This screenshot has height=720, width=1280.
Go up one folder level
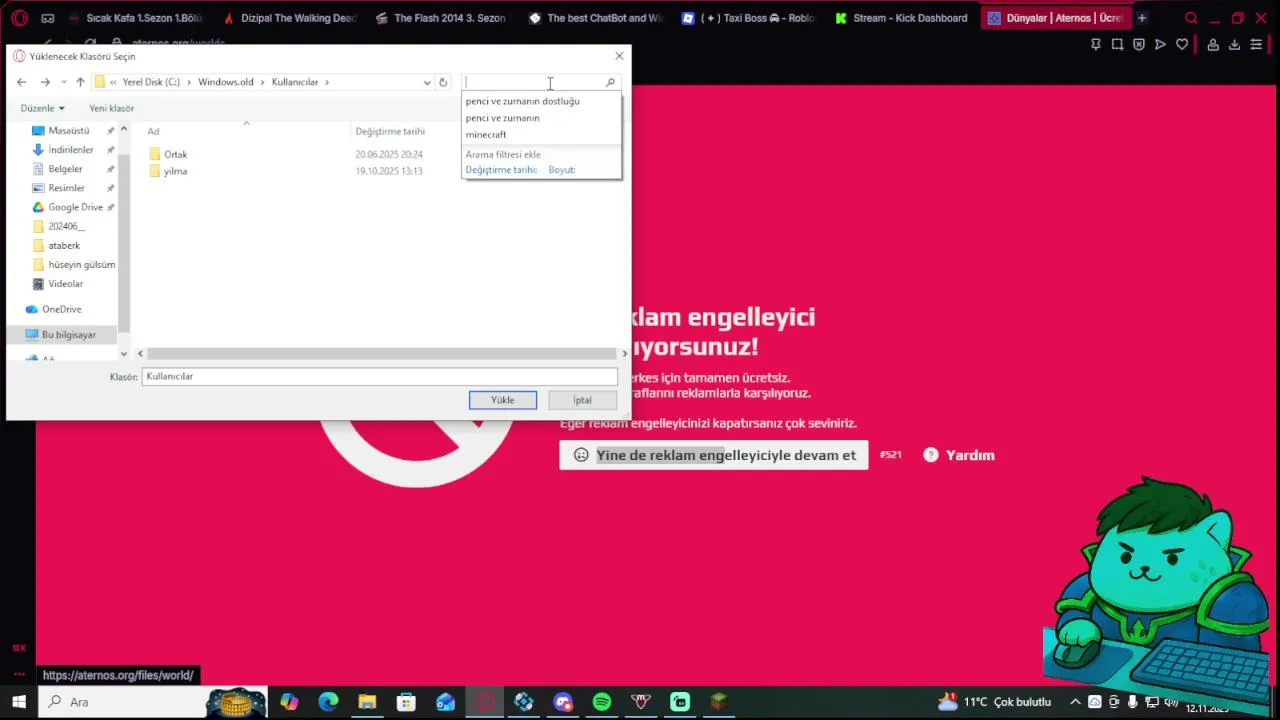(80, 82)
